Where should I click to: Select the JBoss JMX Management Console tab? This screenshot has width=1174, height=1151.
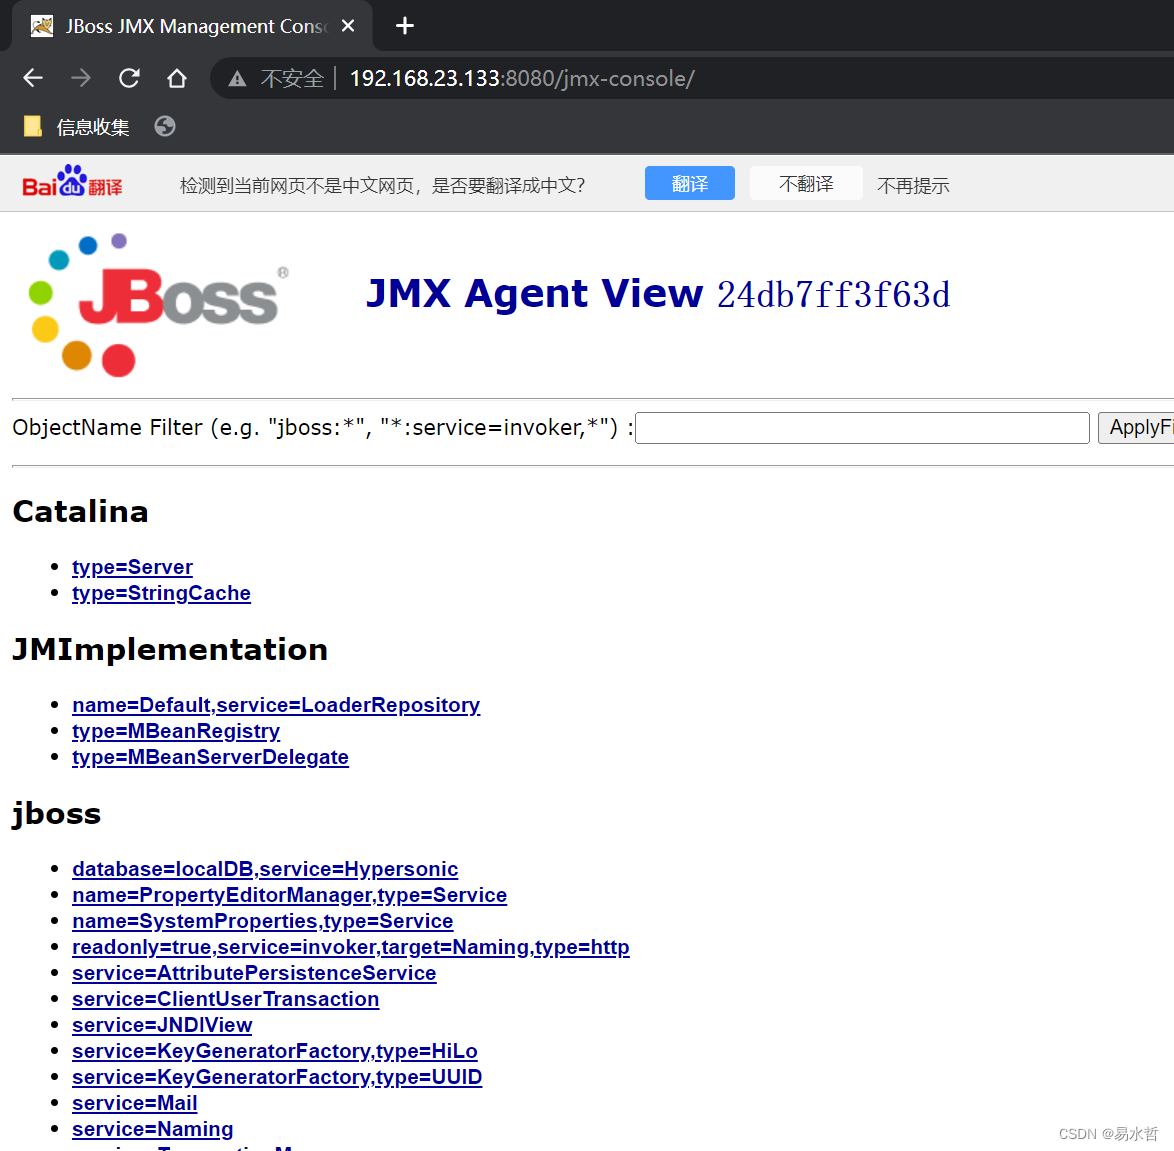coord(191,26)
